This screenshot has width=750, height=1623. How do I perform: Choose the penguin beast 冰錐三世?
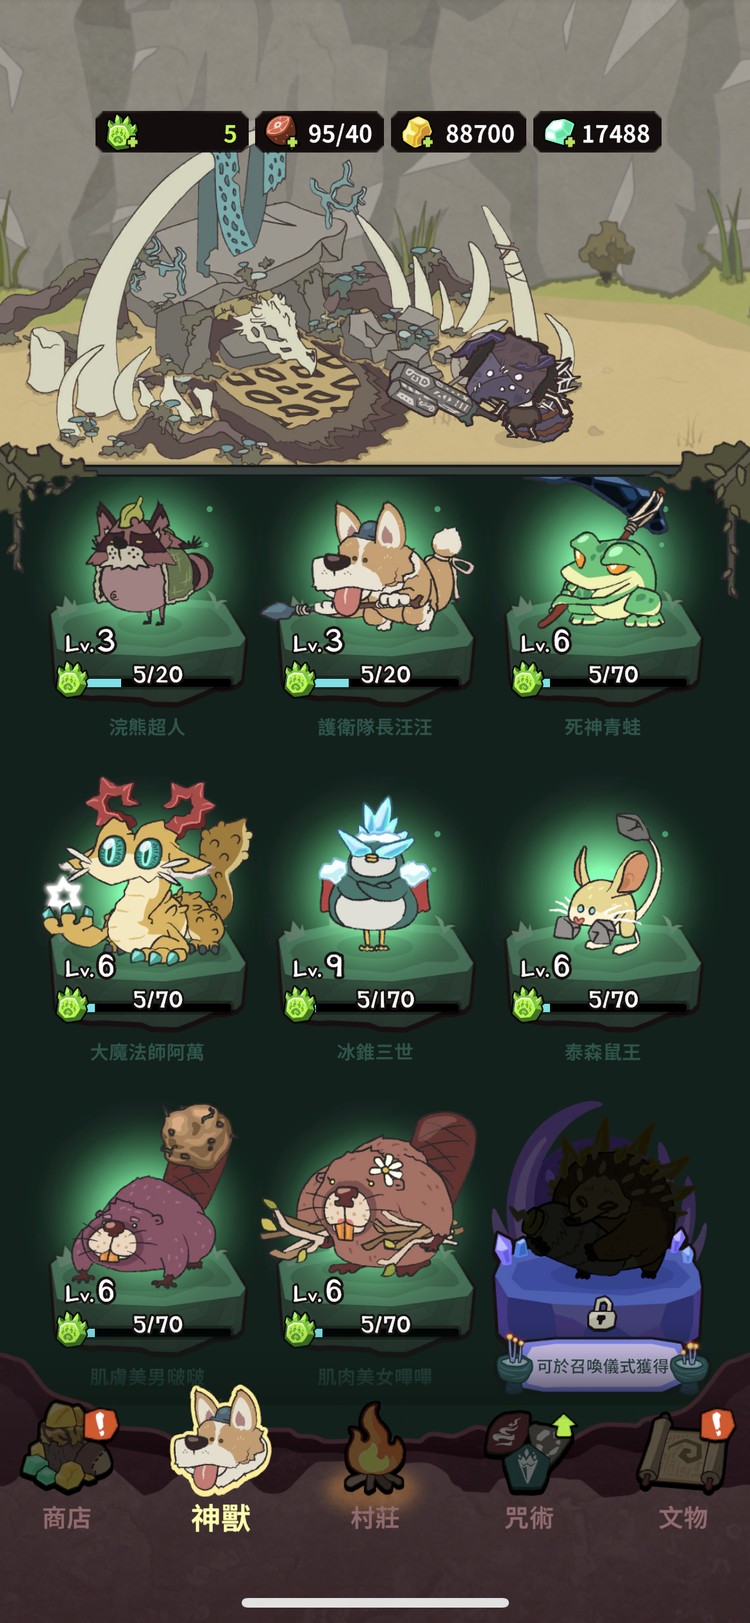pyautogui.click(x=375, y=930)
